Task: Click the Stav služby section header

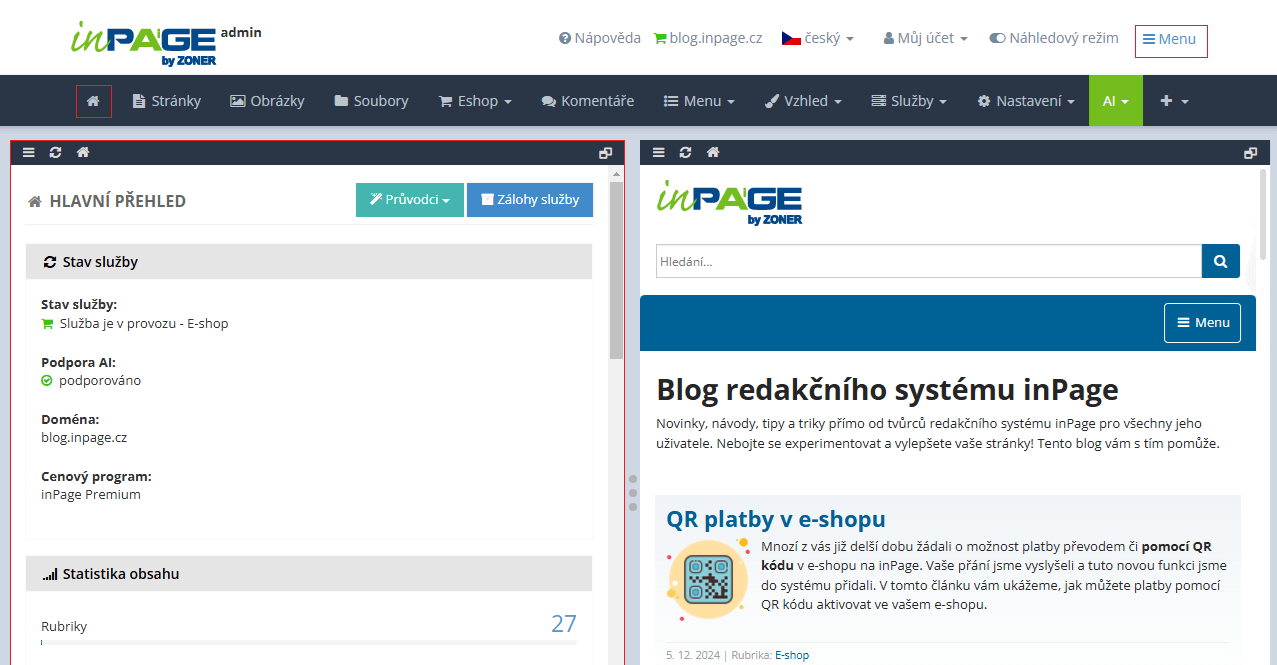Action: tap(309, 262)
